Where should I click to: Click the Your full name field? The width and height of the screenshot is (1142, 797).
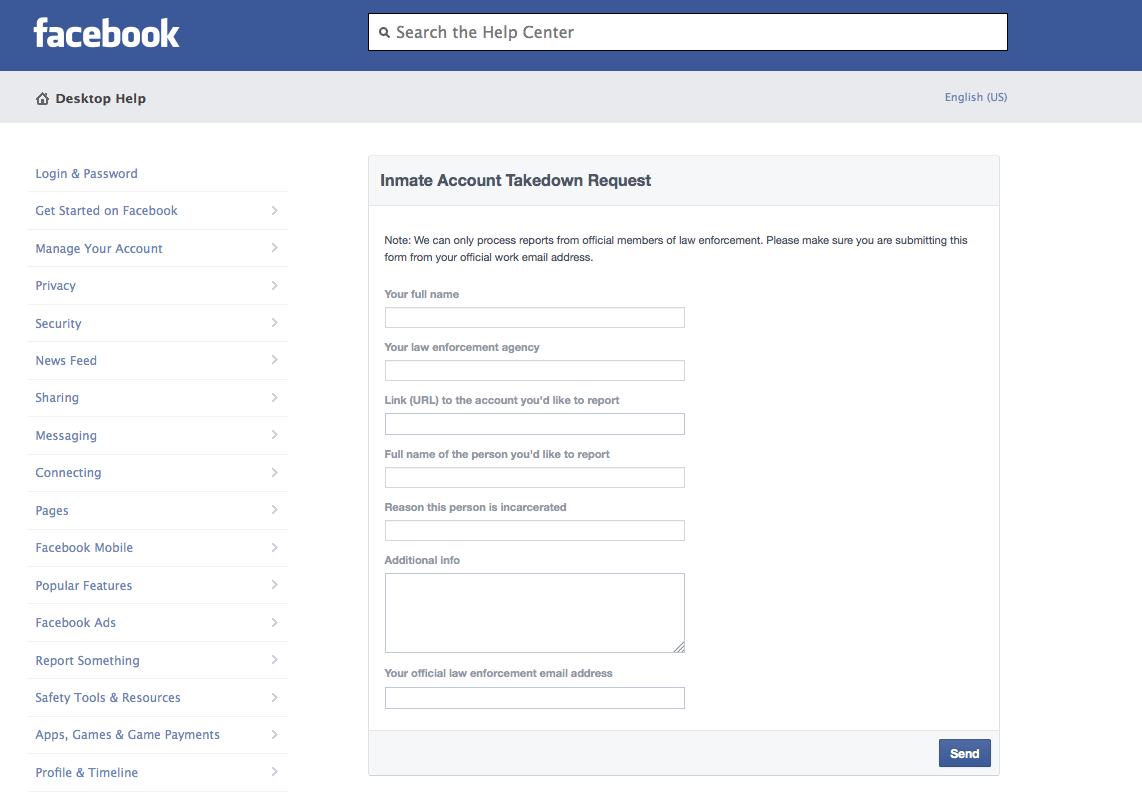click(x=534, y=318)
